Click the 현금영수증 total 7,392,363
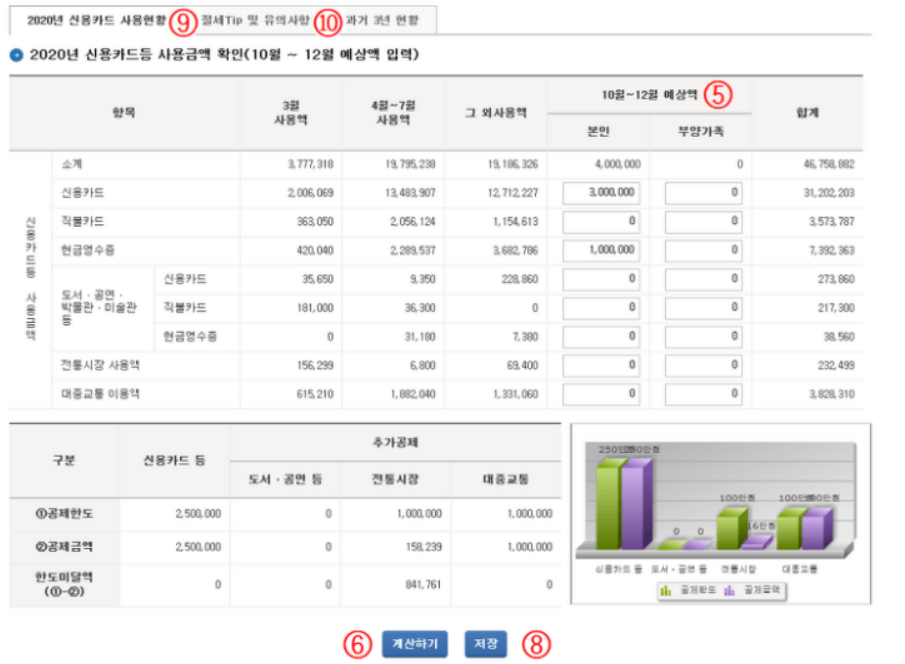Viewport: 905px width, 664px height. 831,251
